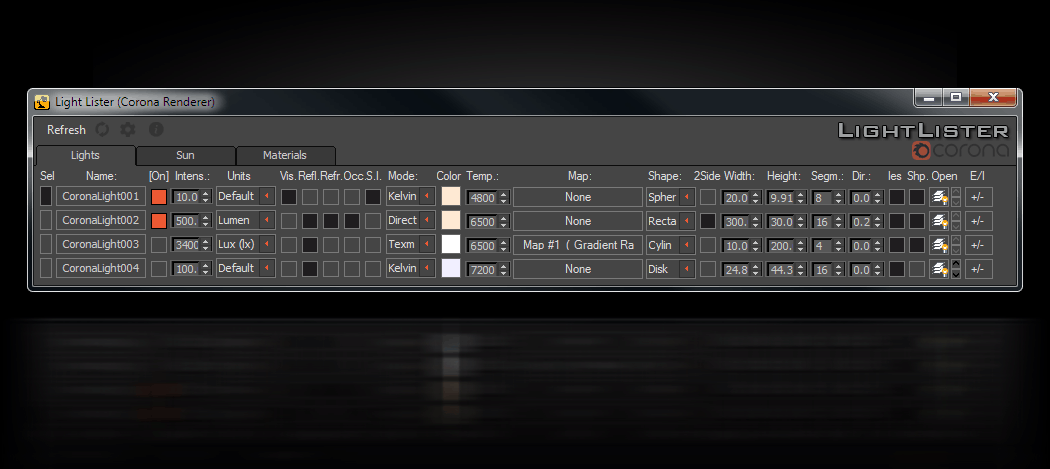Screen dimensions: 1050x469
Task: Open include/exclude list icon for CoronaLight004
Action: click(x=939, y=269)
